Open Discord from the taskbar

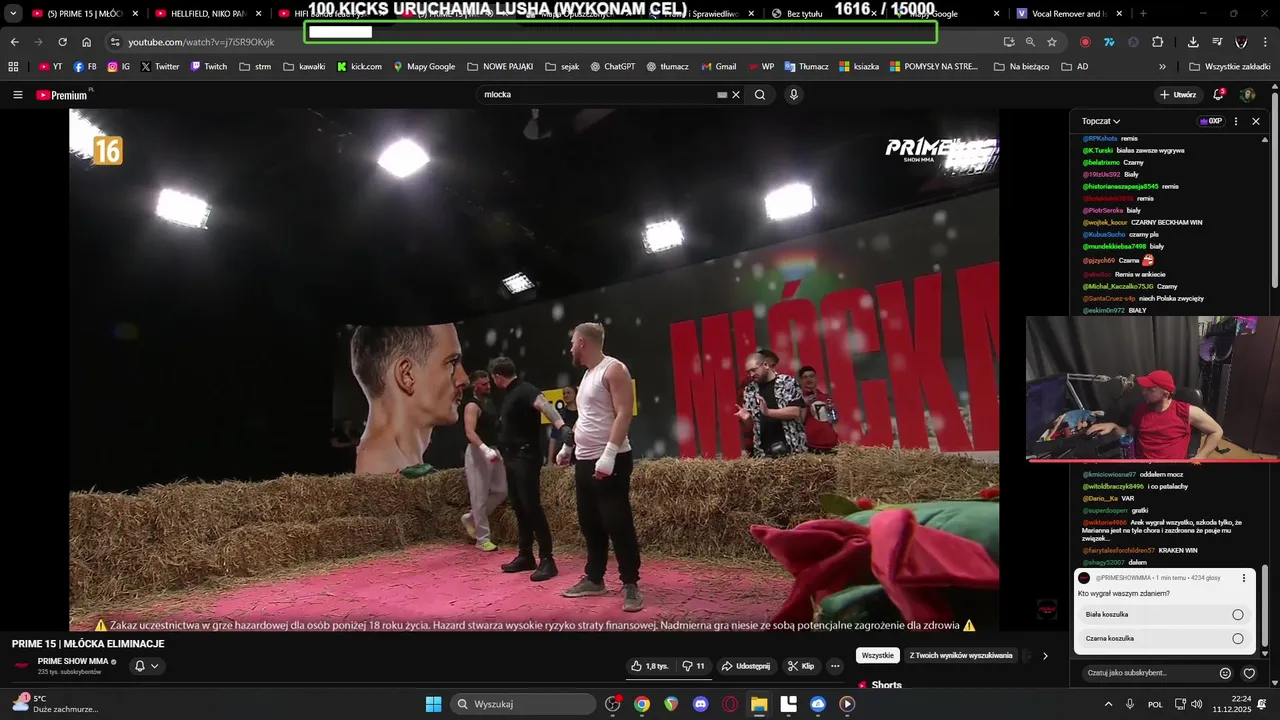click(x=701, y=704)
